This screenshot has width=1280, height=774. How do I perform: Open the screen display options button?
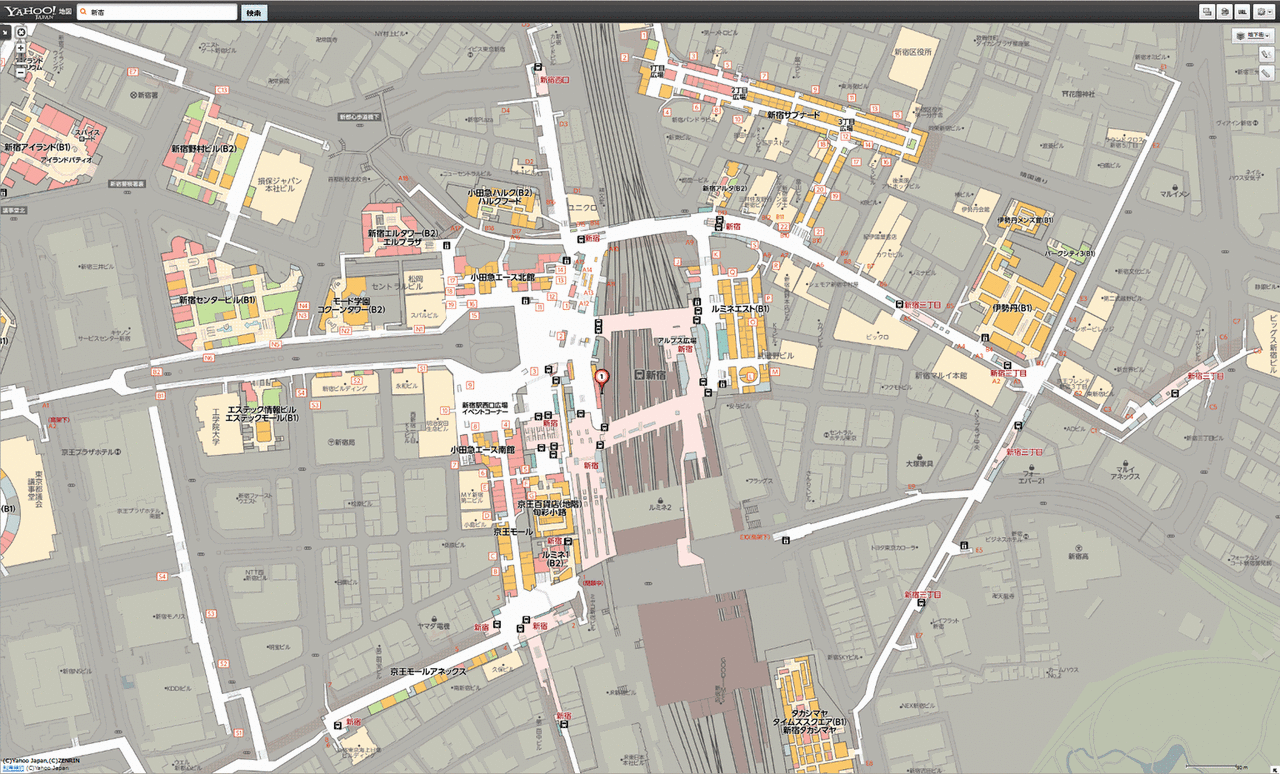pos(1207,12)
